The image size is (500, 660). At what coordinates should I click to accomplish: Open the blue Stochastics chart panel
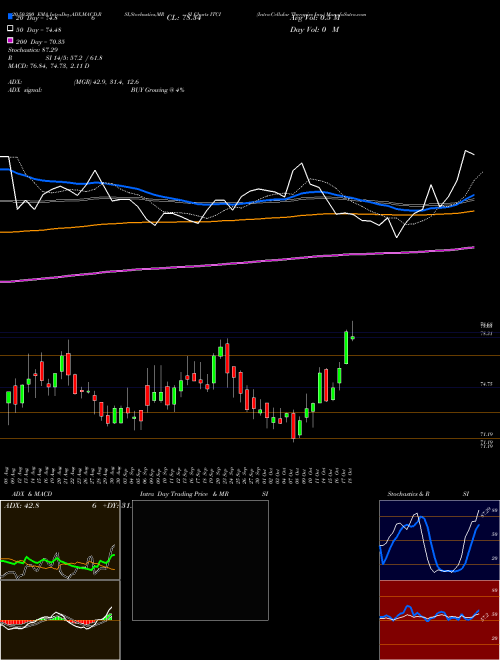click(x=439, y=540)
